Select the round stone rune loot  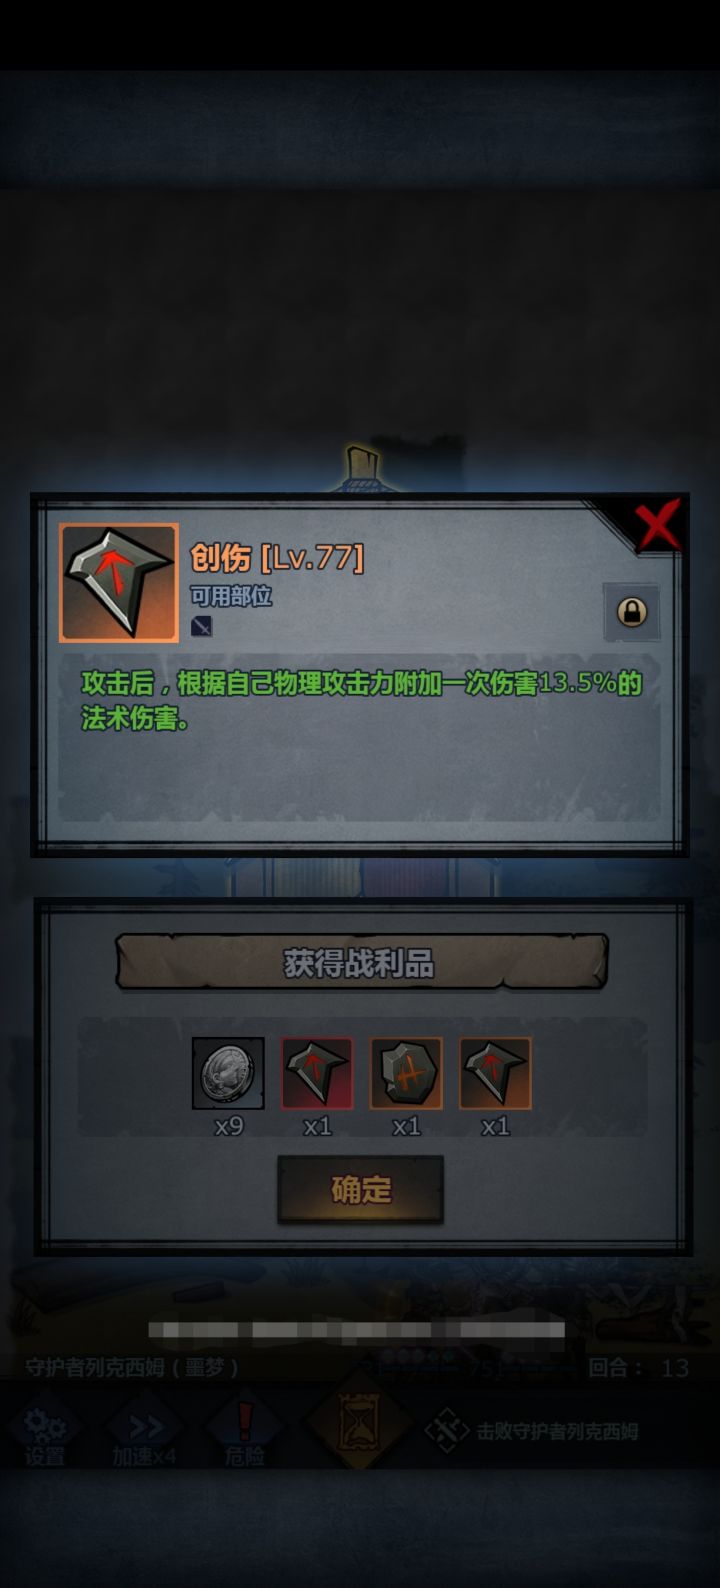(x=406, y=1073)
